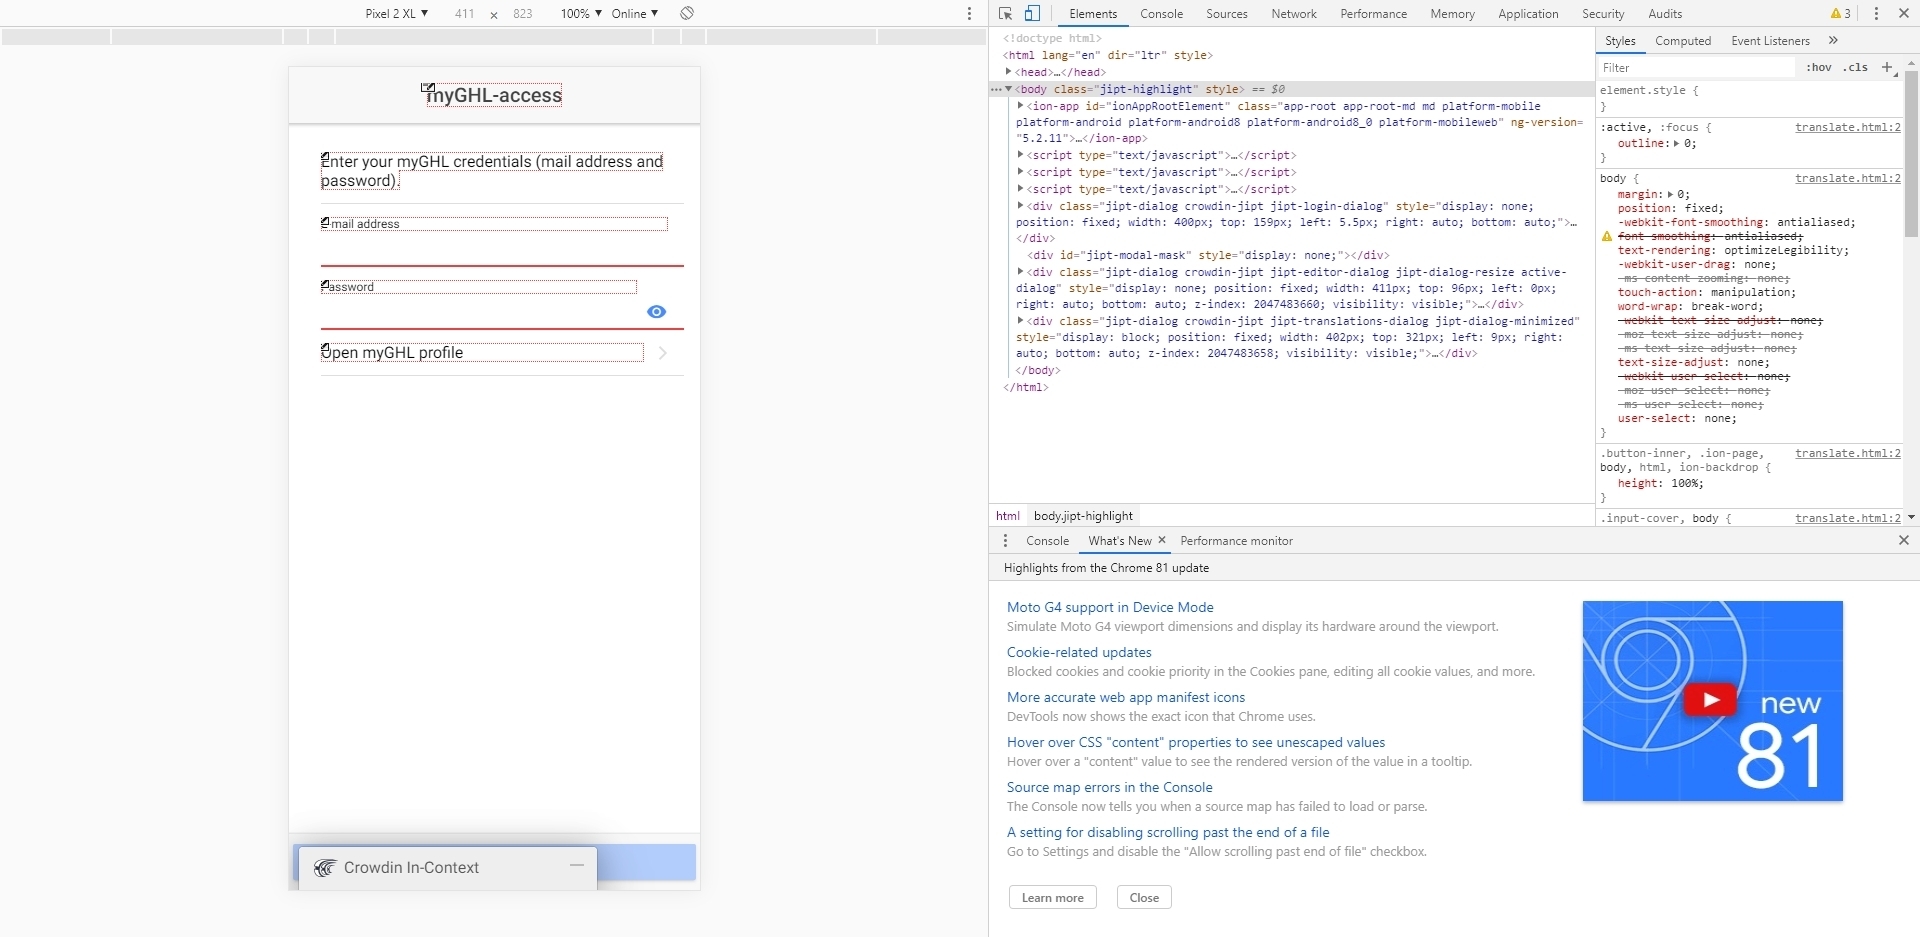Open the Online throttling dropdown
Screen dimensions: 1920x937
pyautogui.click(x=635, y=13)
